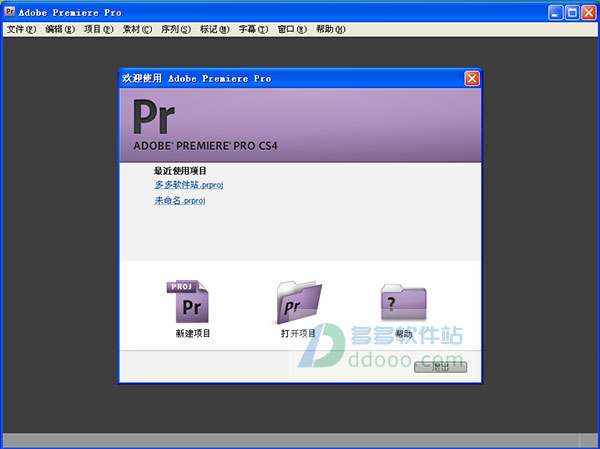The width and height of the screenshot is (600, 449).
Task: Open recent project 未命名.prproj
Action: tap(180, 200)
